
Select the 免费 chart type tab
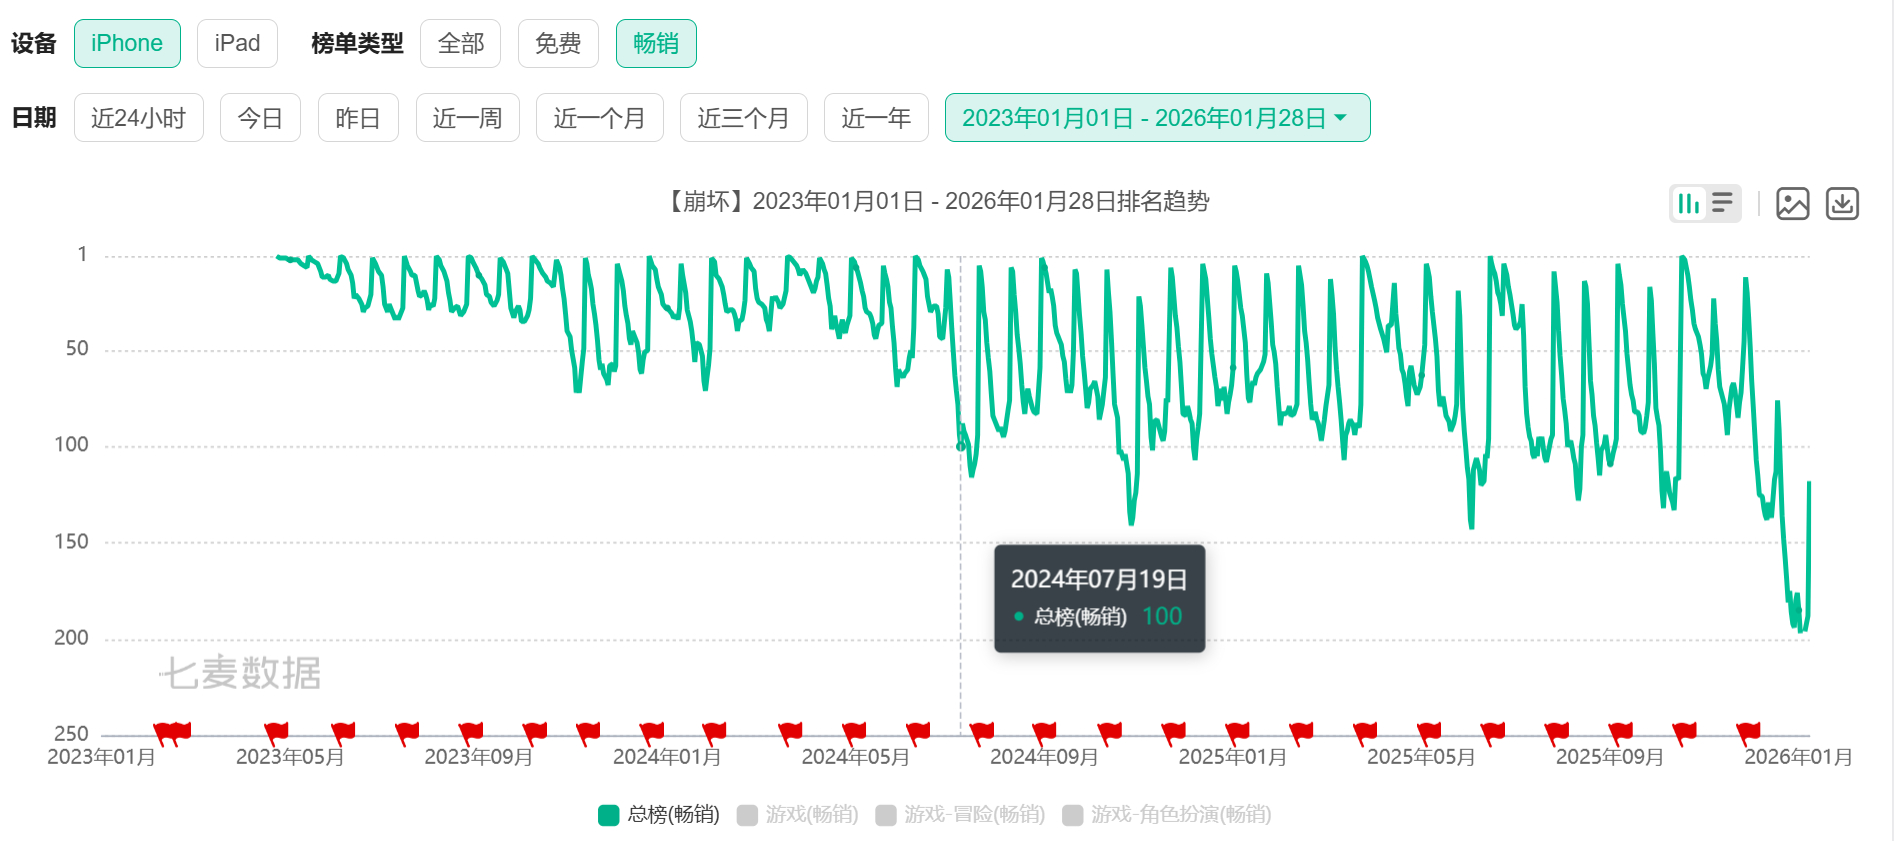pyautogui.click(x=558, y=44)
